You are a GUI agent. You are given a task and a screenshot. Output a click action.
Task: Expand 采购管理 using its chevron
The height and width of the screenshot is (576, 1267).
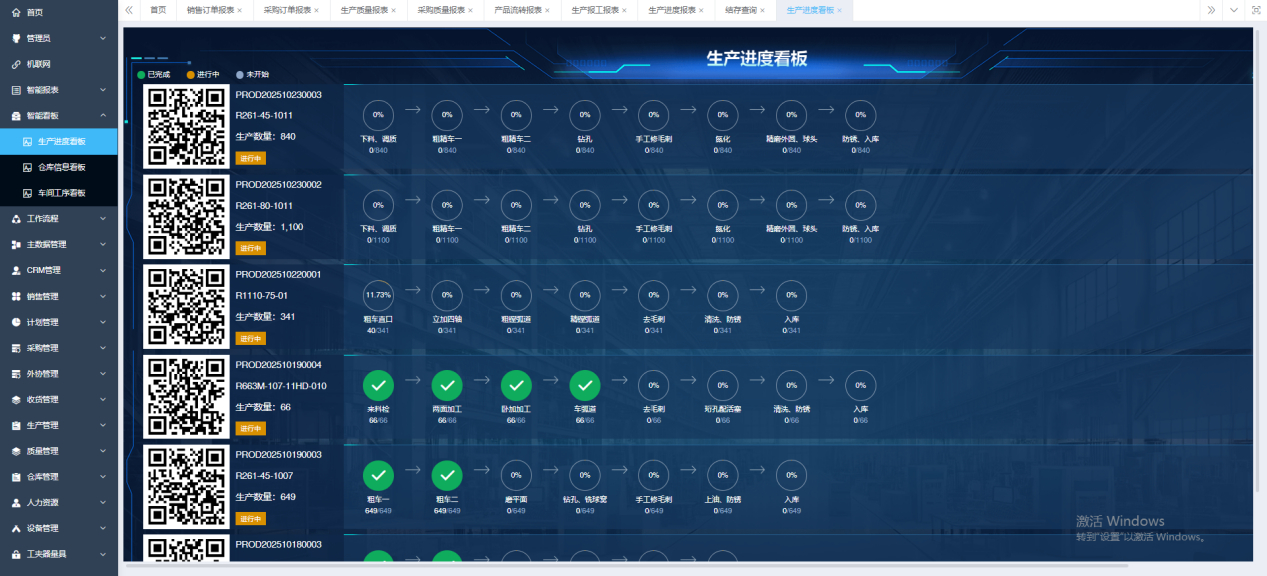point(103,348)
